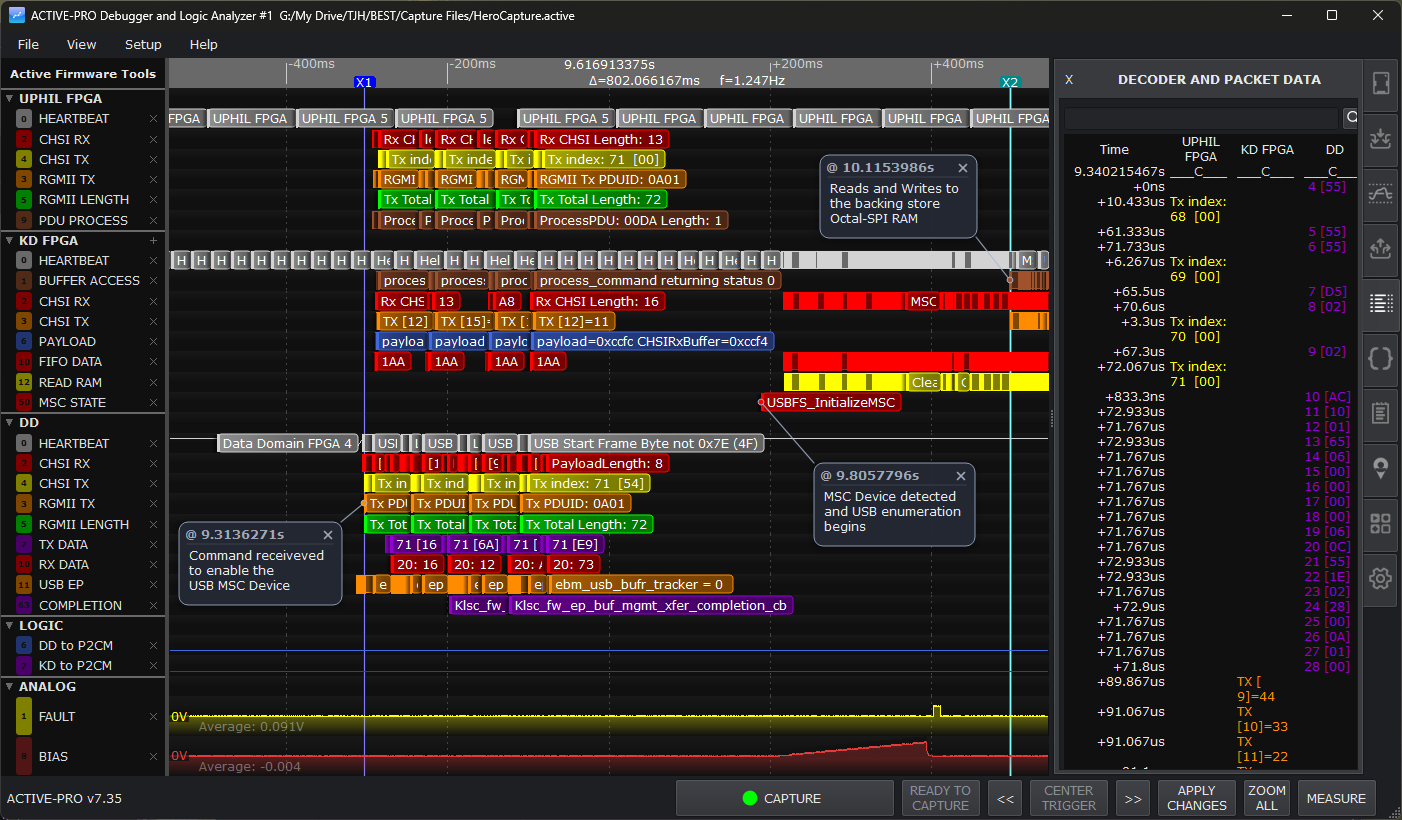The width and height of the screenshot is (1402, 820).
Task: Click UPHIL CHSI RX red channel badge 2
Action: [24, 140]
